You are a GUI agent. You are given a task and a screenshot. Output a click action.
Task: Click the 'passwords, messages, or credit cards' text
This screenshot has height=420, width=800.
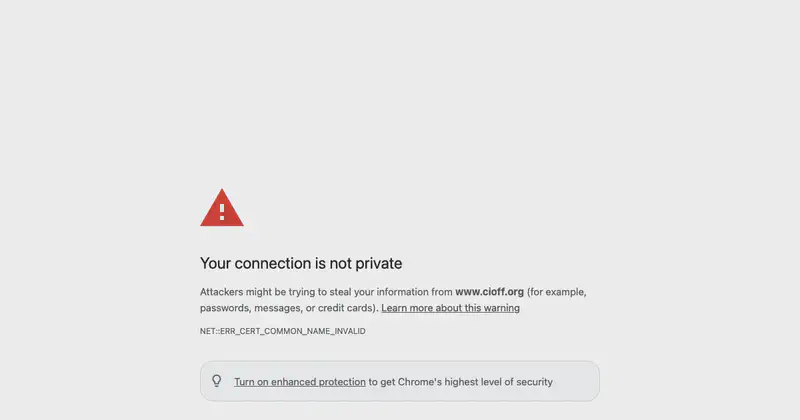288,308
